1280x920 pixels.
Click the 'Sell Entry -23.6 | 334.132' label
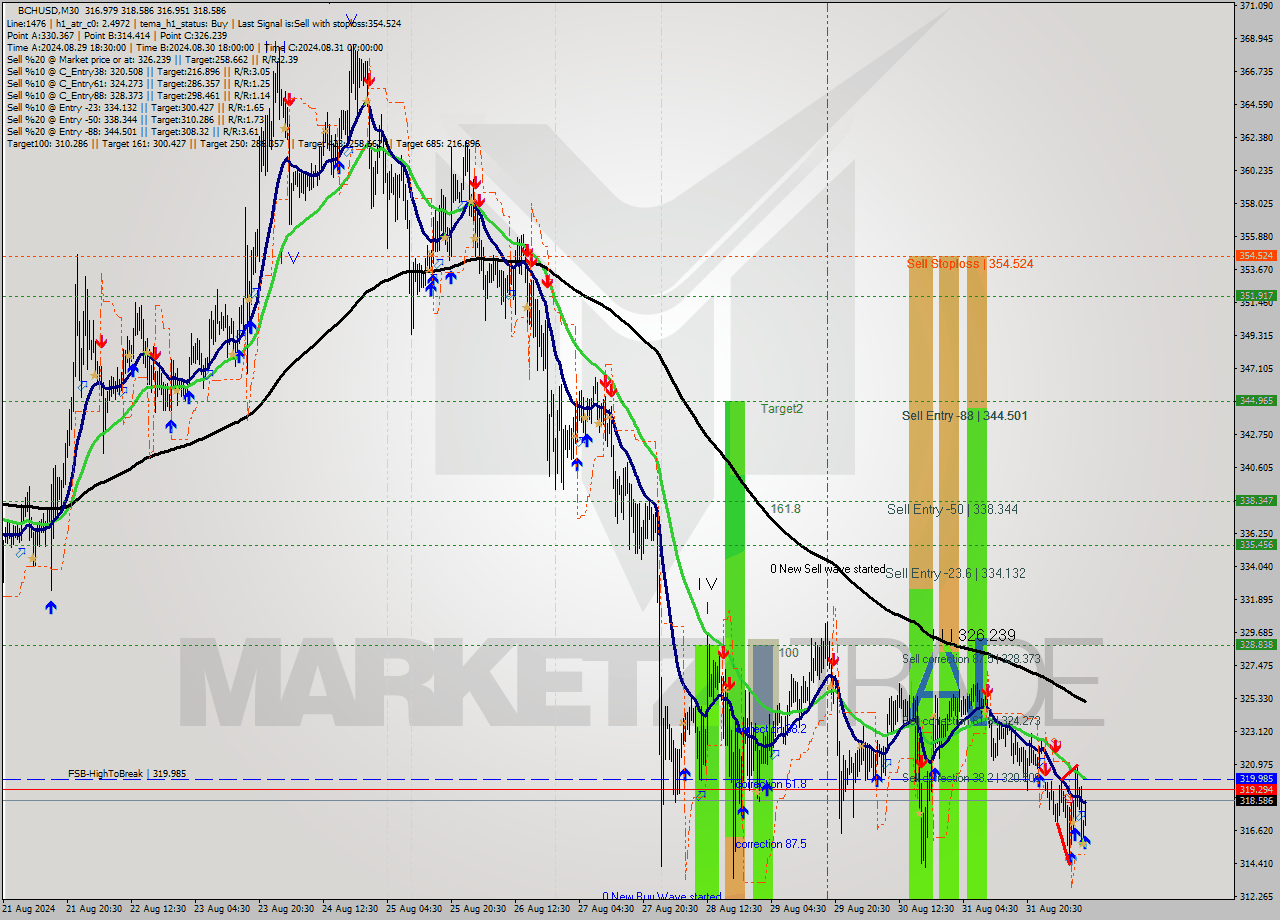(955, 573)
